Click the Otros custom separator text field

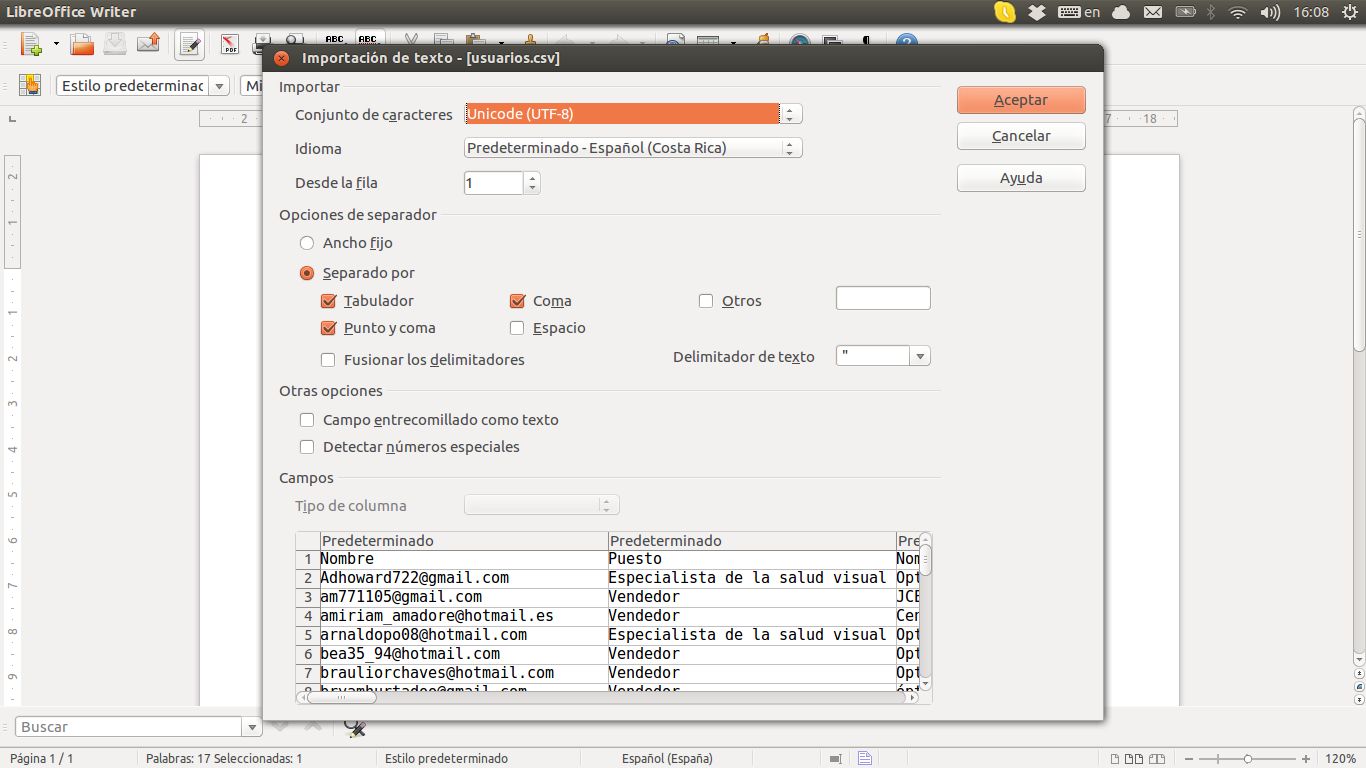click(x=883, y=298)
